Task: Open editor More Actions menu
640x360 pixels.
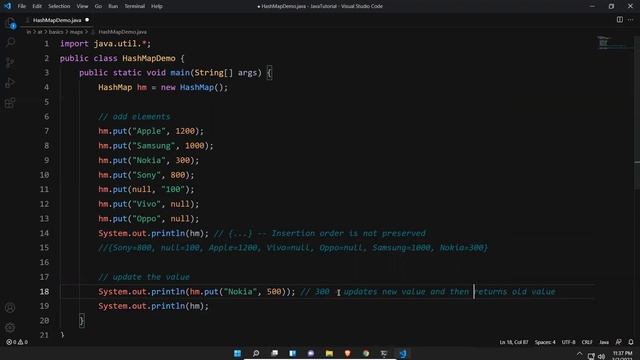Action: tap(631, 20)
